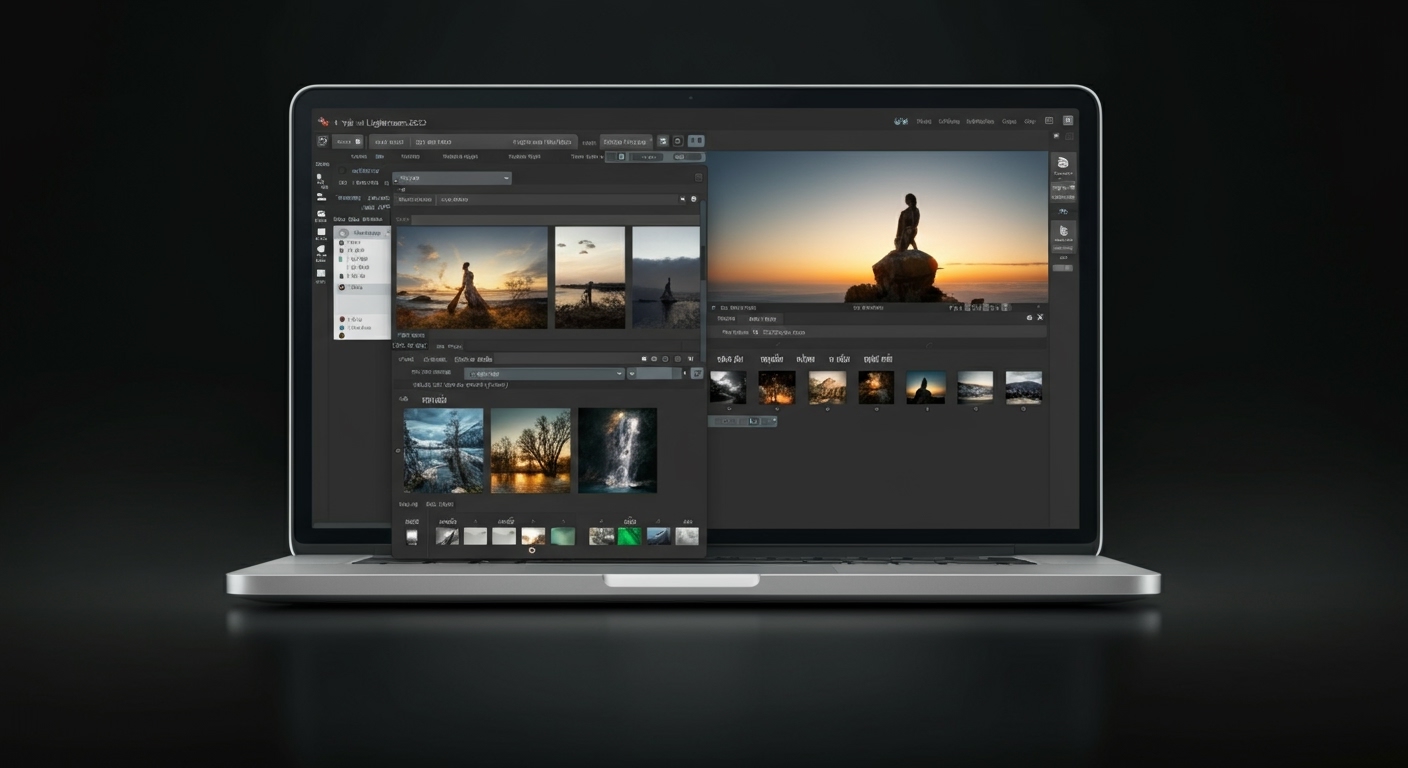Open the waterfall thumbnail in the import dialog
The image size is (1408, 768).
point(616,450)
